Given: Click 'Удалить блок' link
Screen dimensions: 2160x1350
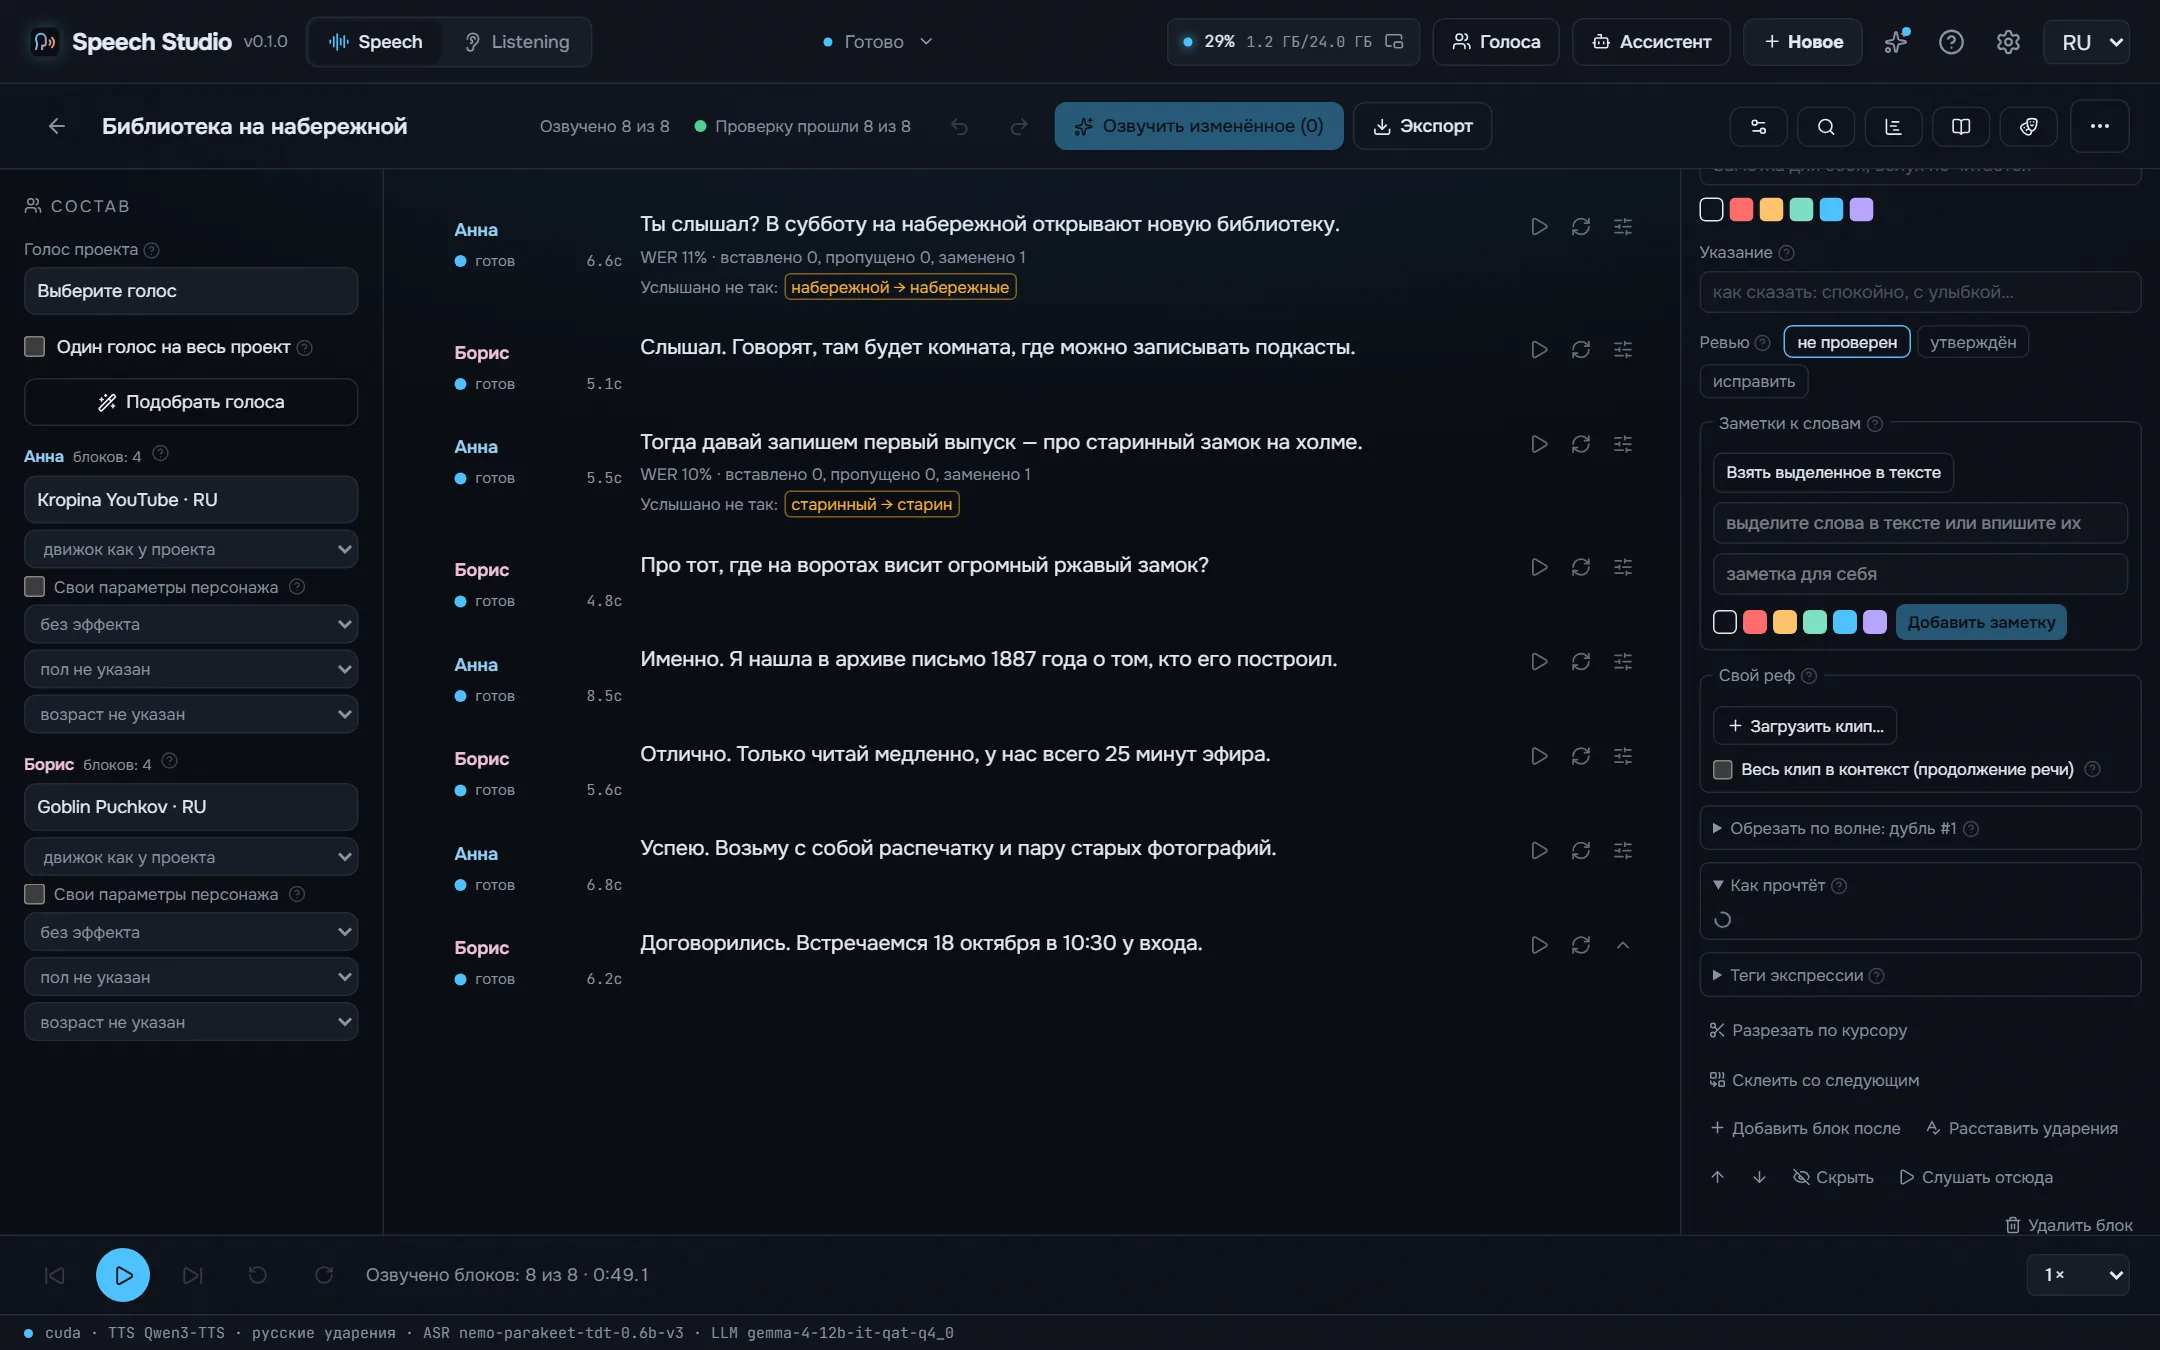Looking at the screenshot, I should click(2069, 1225).
